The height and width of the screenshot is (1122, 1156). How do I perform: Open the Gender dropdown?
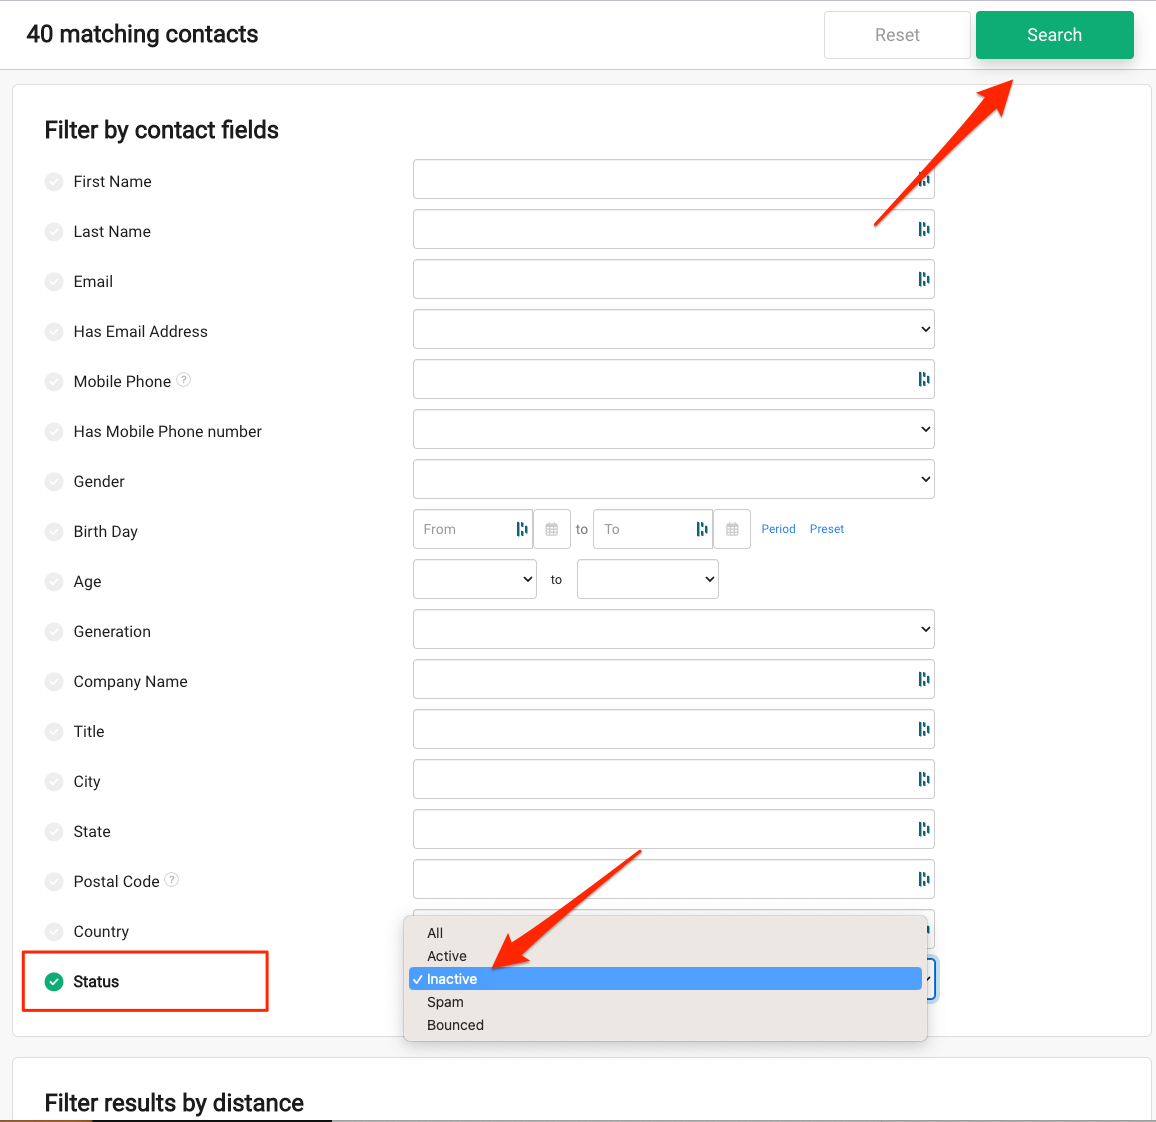tap(673, 479)
